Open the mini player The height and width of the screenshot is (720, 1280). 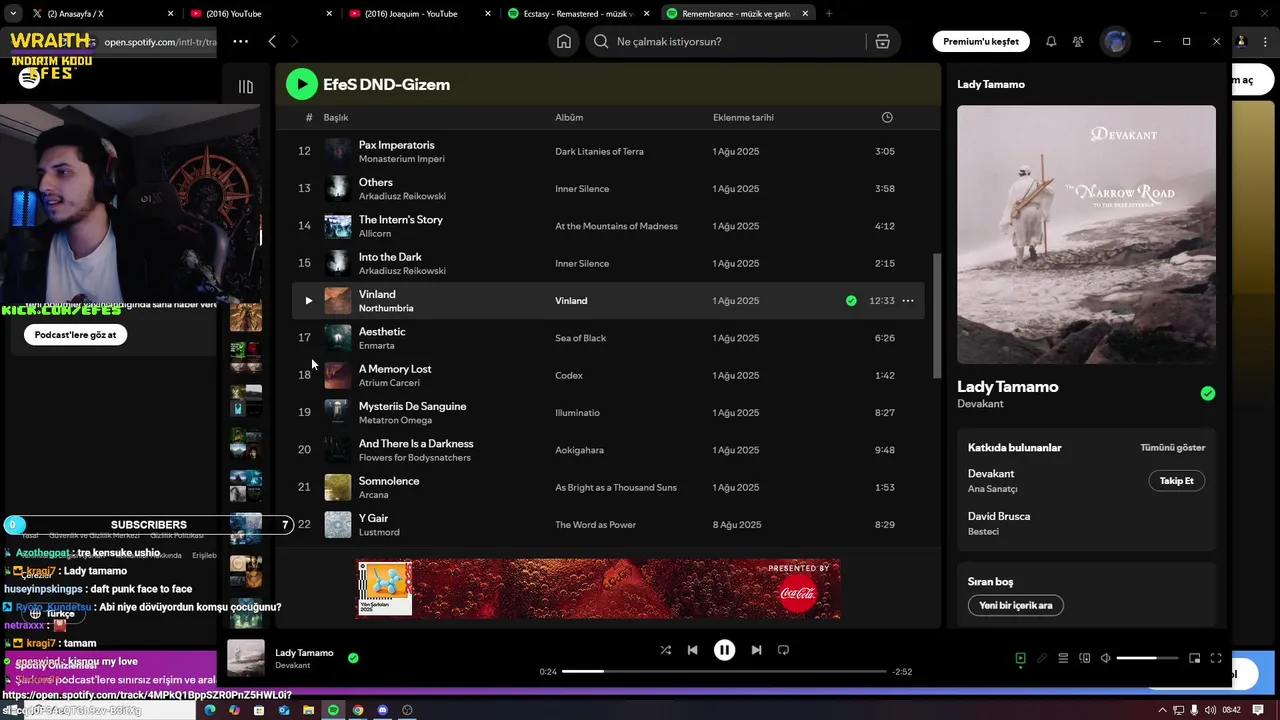point(1194,658)
